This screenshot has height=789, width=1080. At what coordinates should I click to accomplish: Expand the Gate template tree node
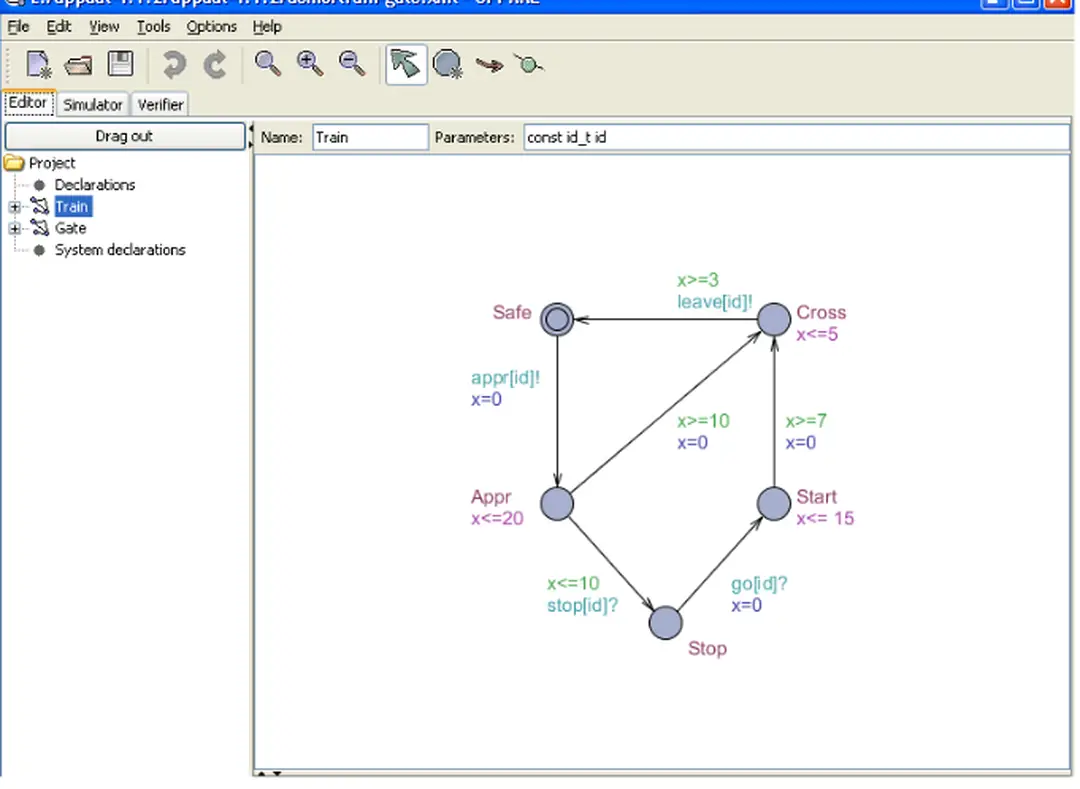click(15, 229)
